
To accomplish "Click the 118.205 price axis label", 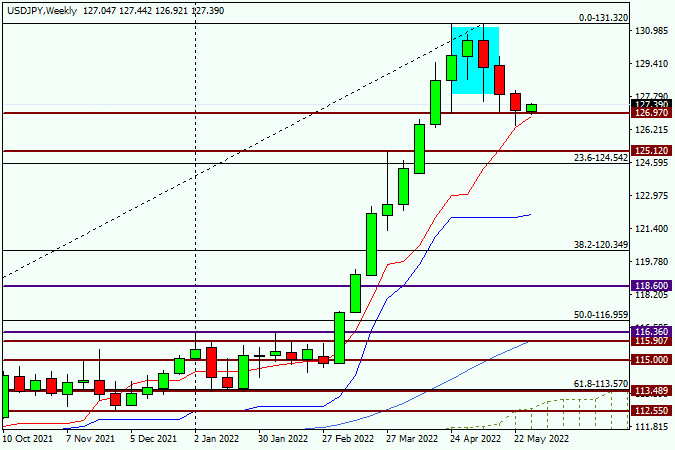I will [652, 295].
